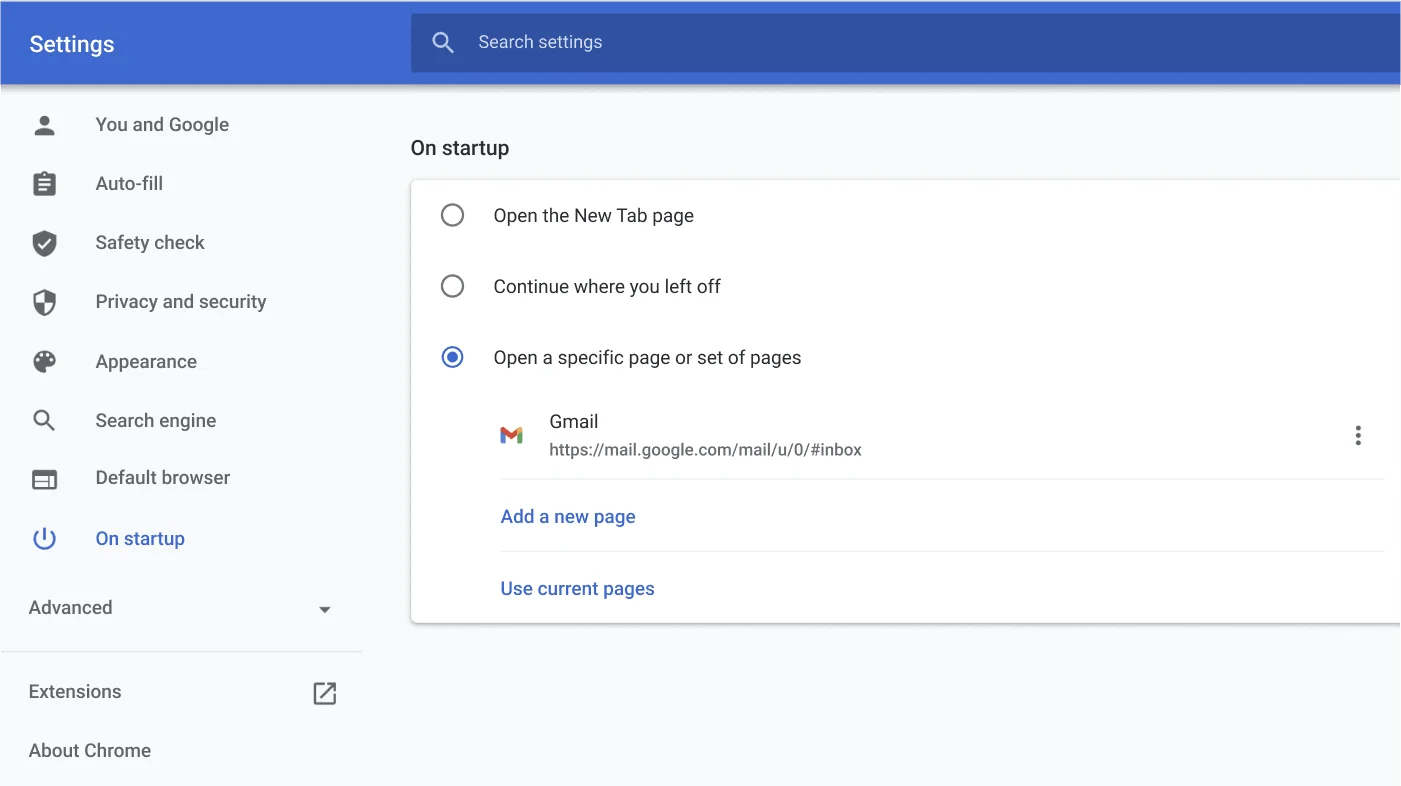
Task: Open the About Chrome section
Action: 89,750
